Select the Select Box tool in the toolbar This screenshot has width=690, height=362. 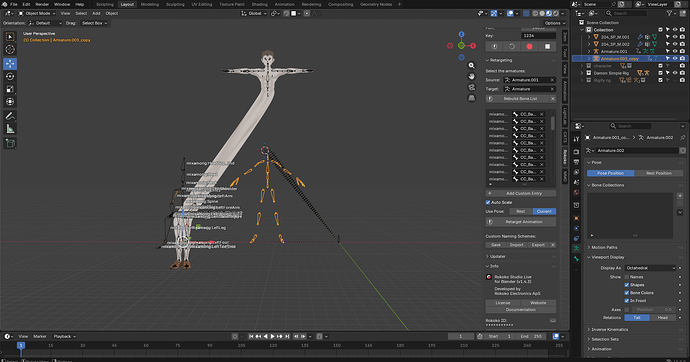pyautogui.click(x=10, y=37)
